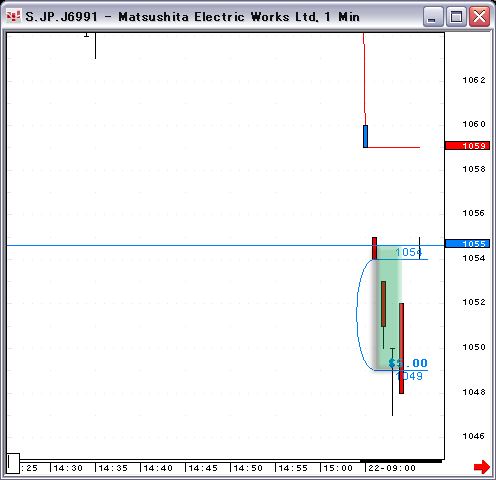Click the $5.00 measurement label

click(408, 363)
